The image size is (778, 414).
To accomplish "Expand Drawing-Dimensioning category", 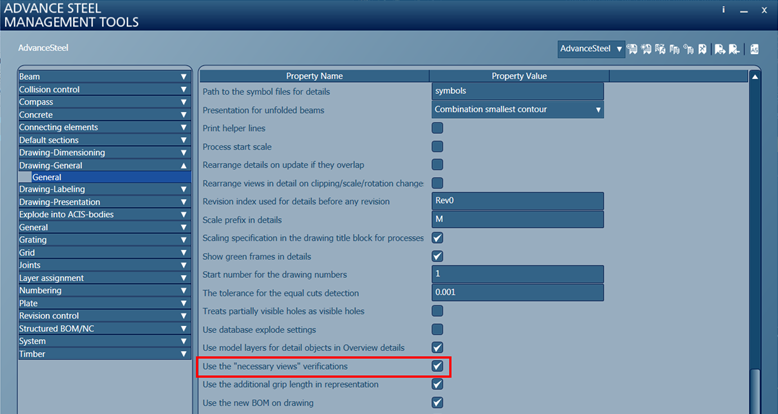I will pyautogui.click(x=105, y=152).
